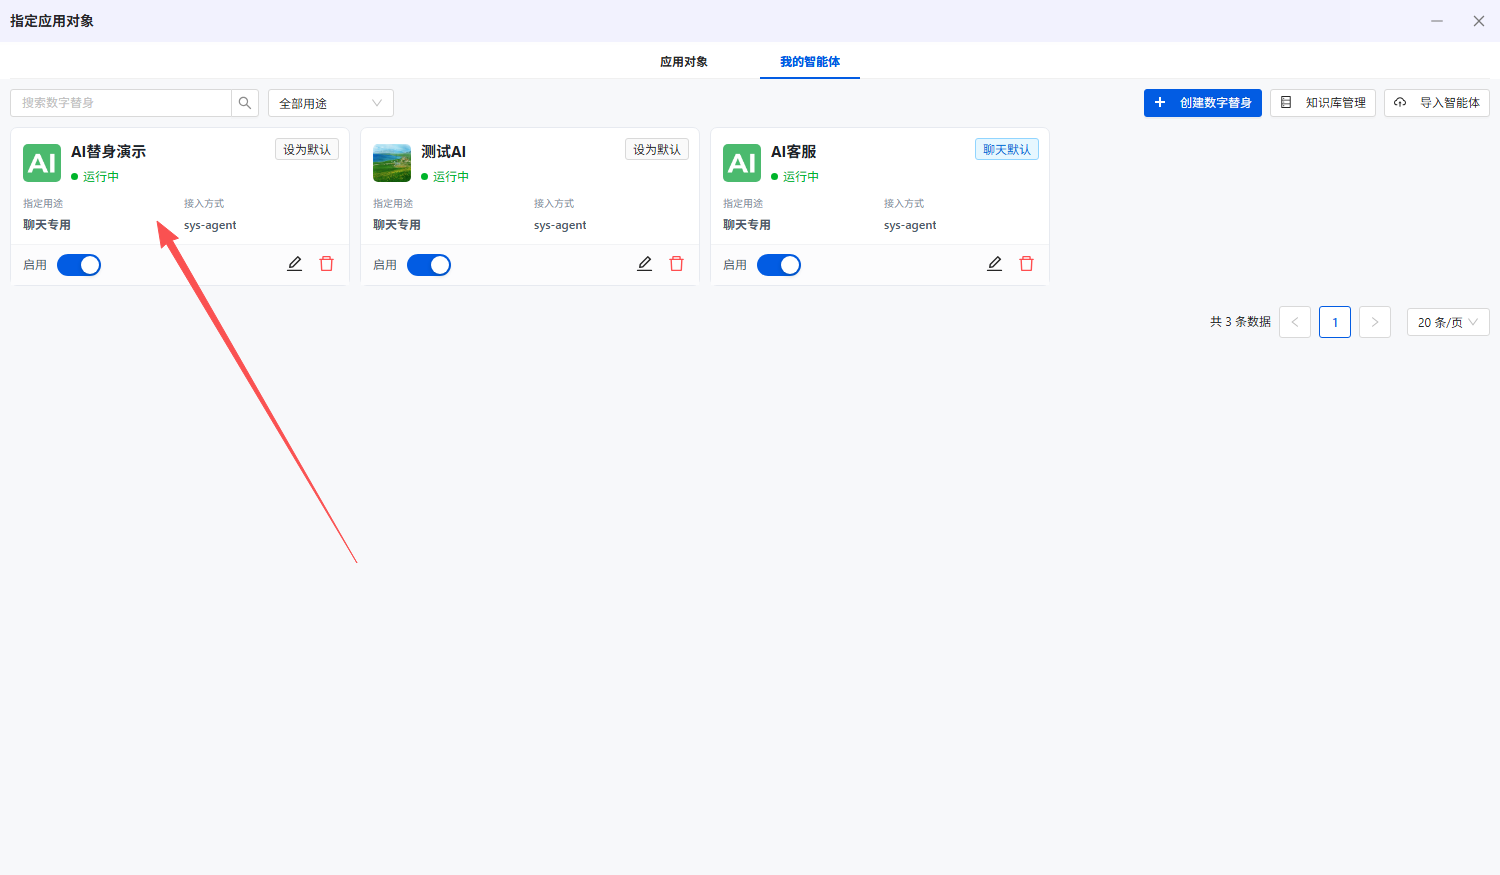This screenshot has height=875, width=1500.
Task: Click the 测试AI card title
Action: pos(443,152)
